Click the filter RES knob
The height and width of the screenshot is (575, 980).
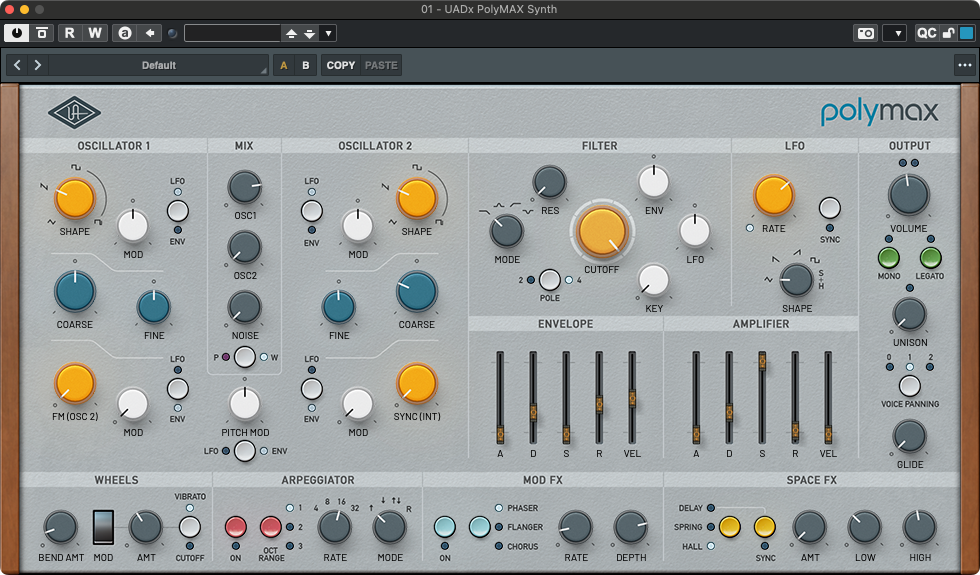(x=549, y=182)
